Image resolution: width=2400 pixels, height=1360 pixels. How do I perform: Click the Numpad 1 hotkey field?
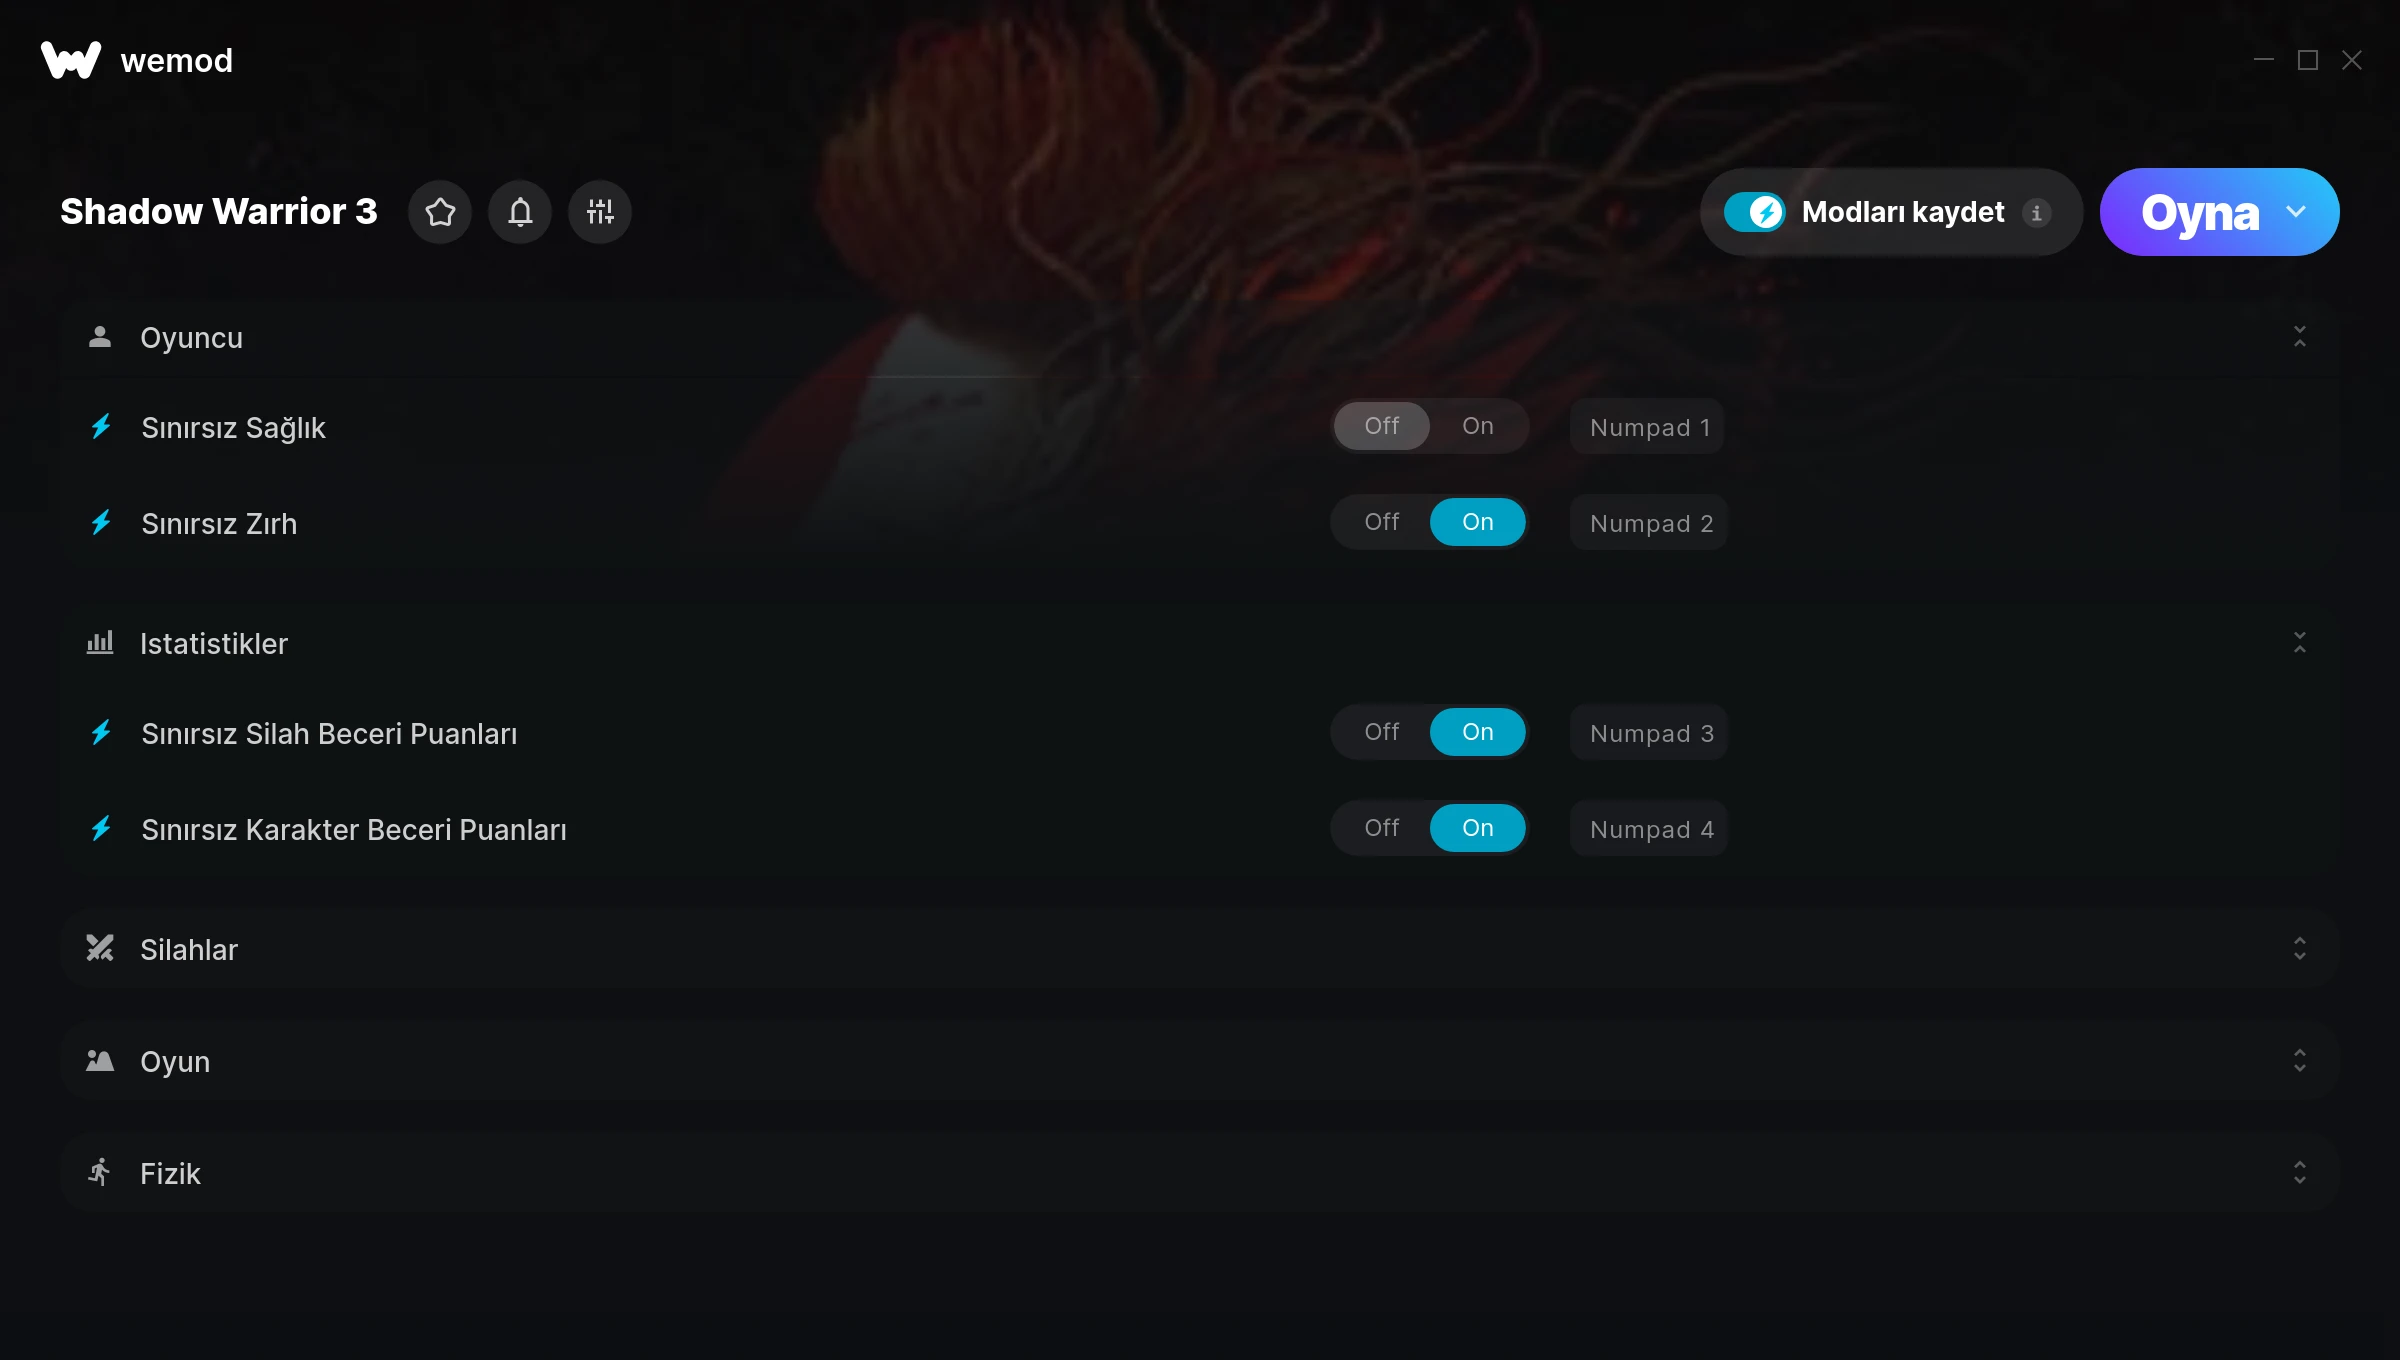(x=1648, y=427)
